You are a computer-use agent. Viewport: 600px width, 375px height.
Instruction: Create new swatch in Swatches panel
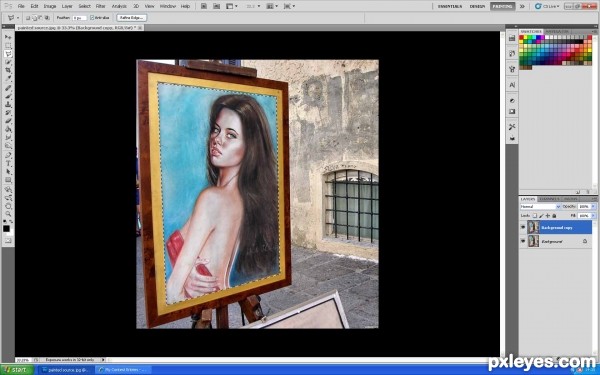point(578,192)
